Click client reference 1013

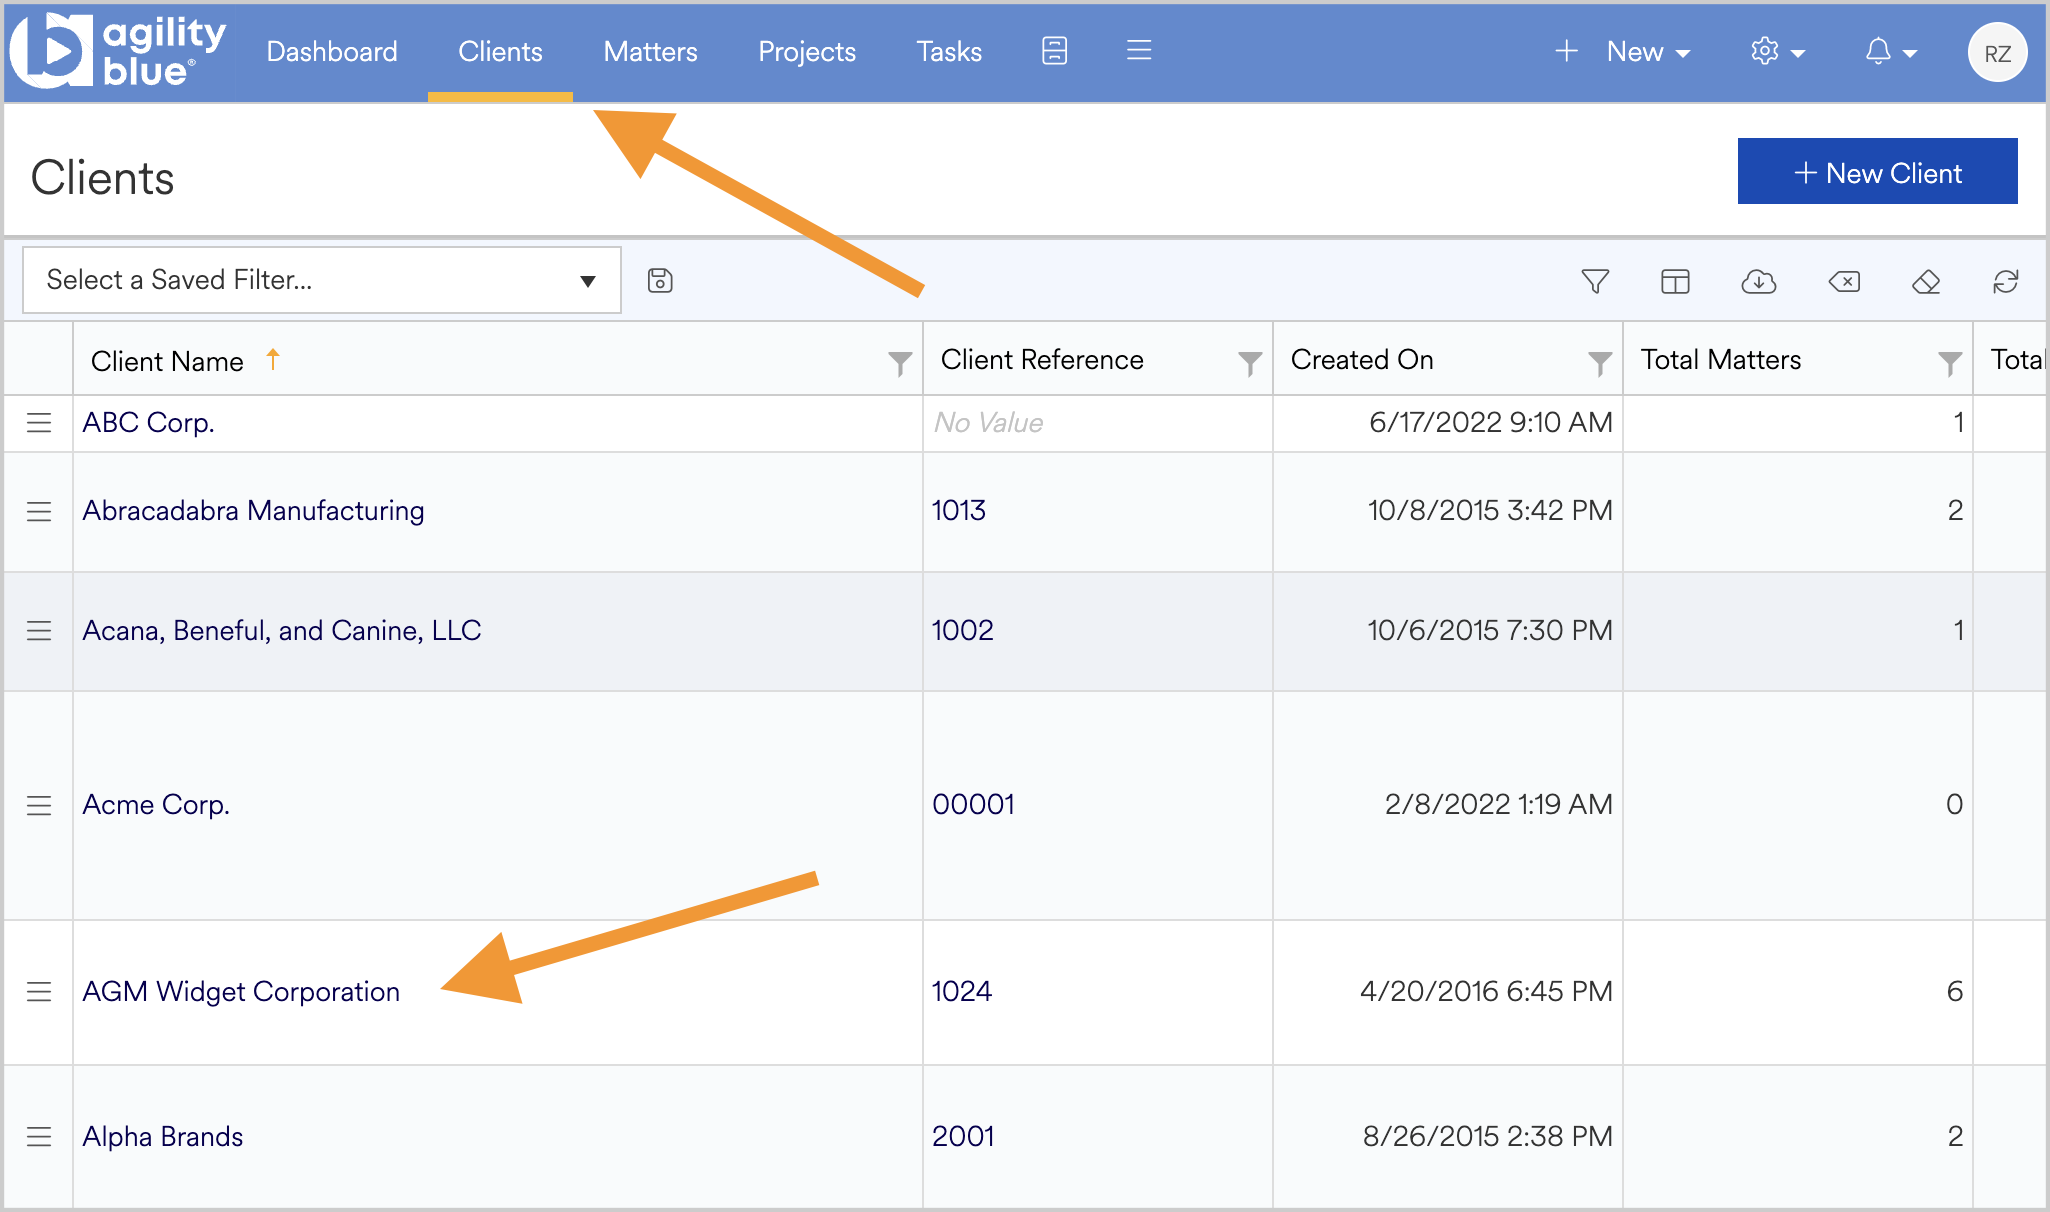pyautogui.click(x=958, y=511)
